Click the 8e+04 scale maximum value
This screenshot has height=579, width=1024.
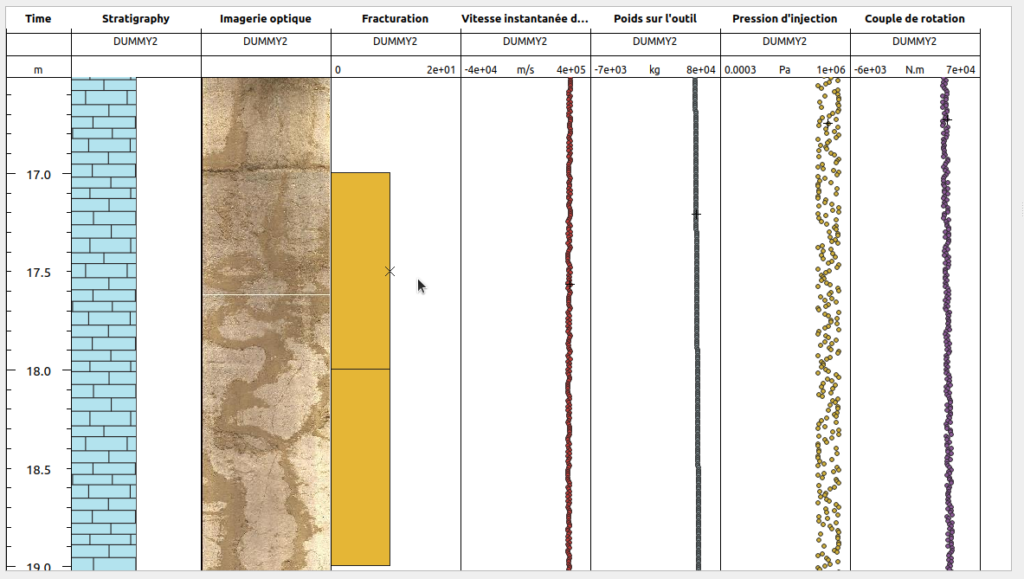(x=701, y=70)
